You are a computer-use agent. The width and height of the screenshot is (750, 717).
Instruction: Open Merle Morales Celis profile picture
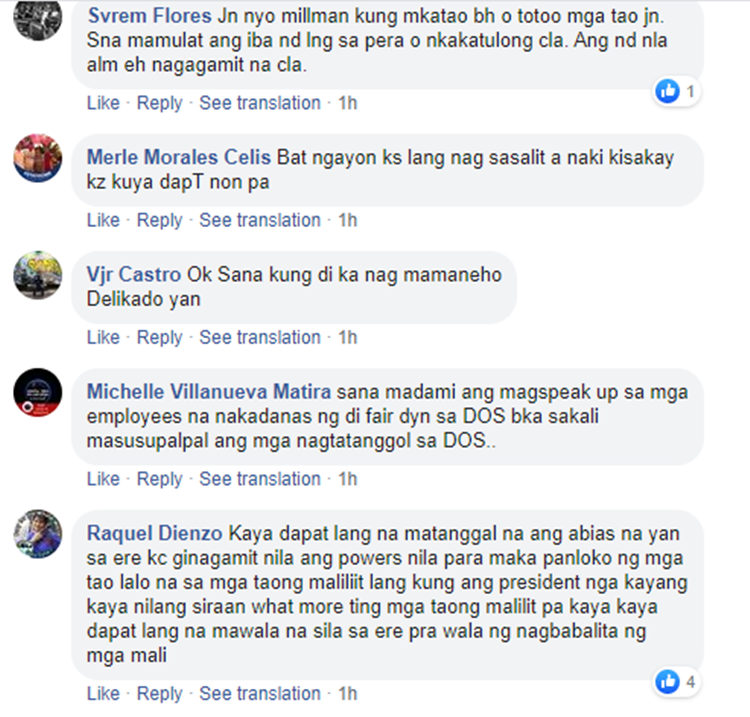(x=37, y=158)
